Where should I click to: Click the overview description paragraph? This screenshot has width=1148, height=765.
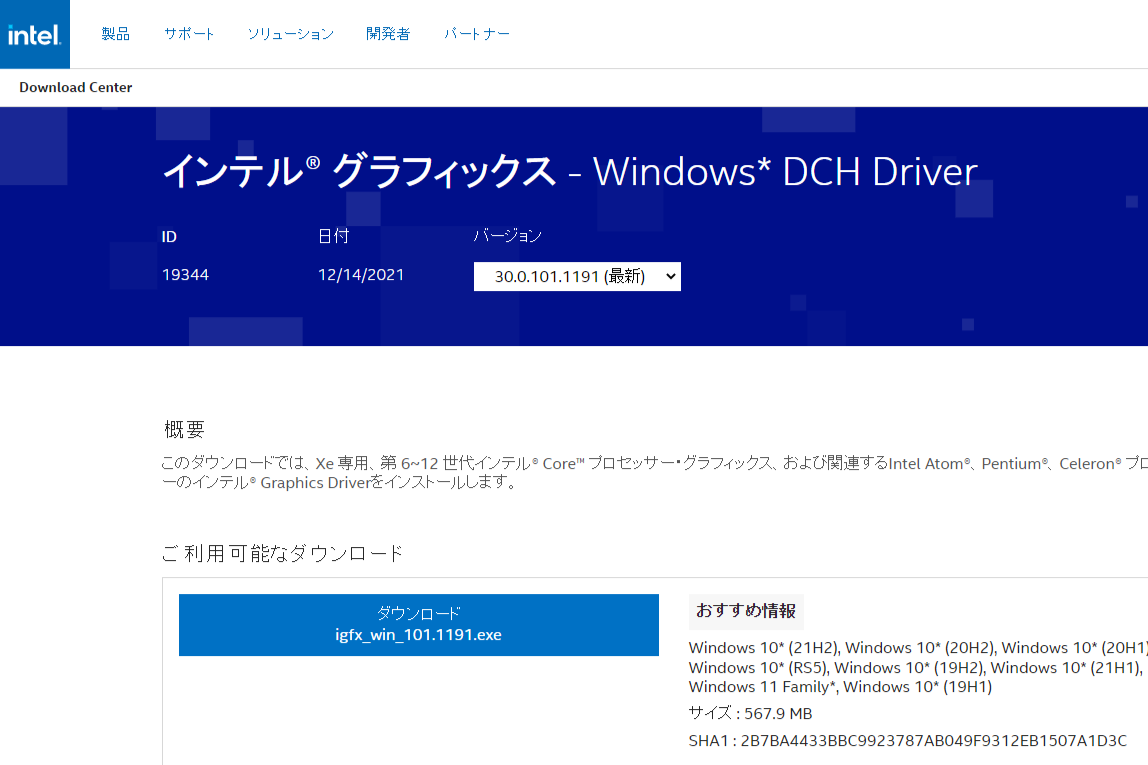(655, 472)
